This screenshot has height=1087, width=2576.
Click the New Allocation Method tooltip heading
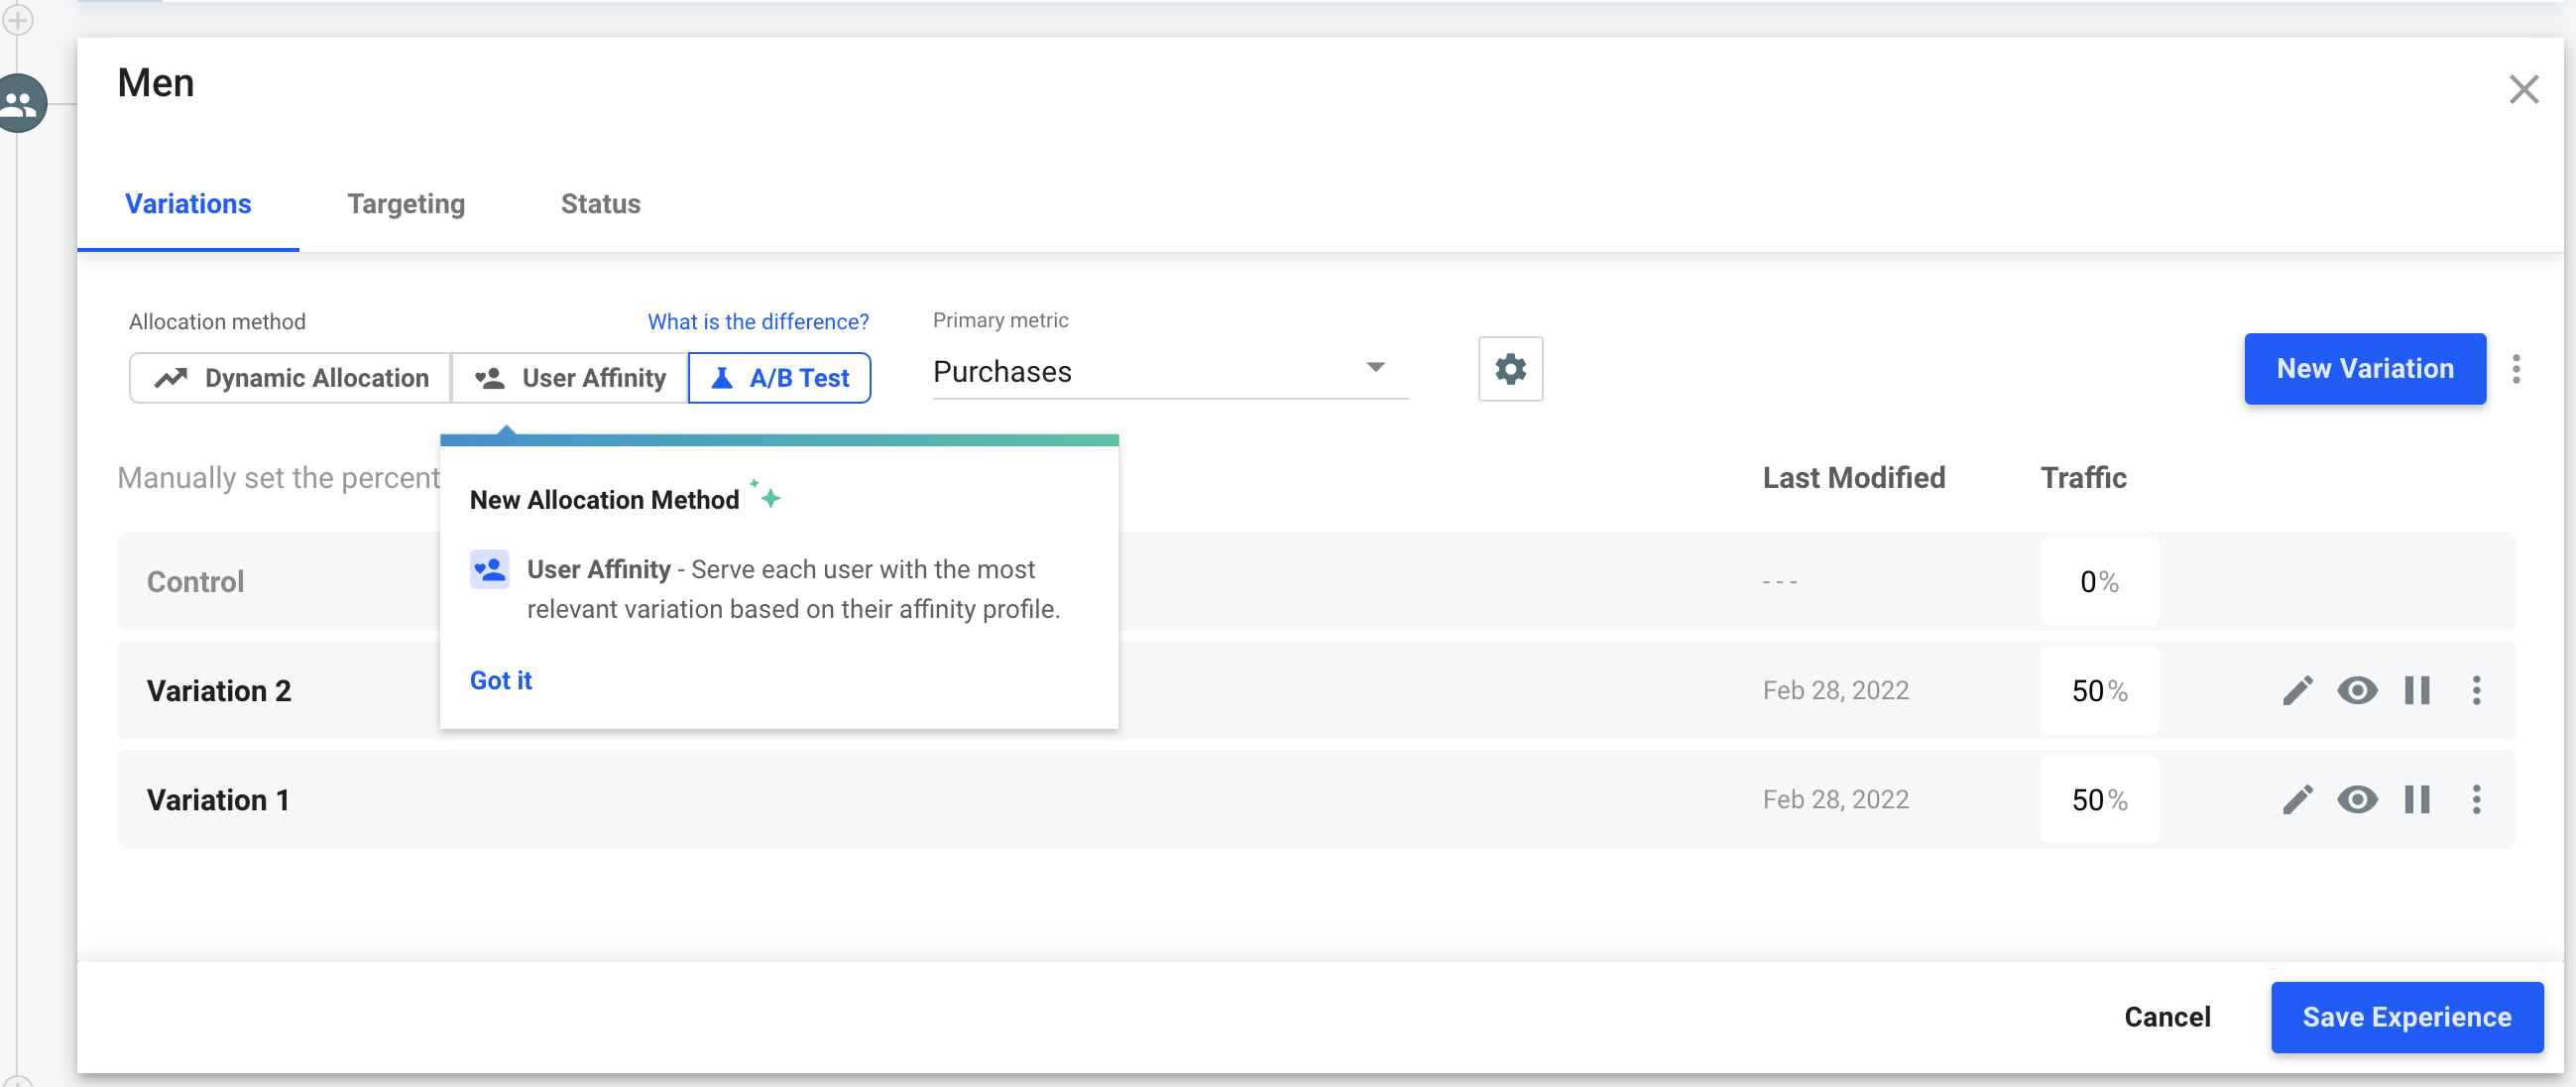(604, 500)
